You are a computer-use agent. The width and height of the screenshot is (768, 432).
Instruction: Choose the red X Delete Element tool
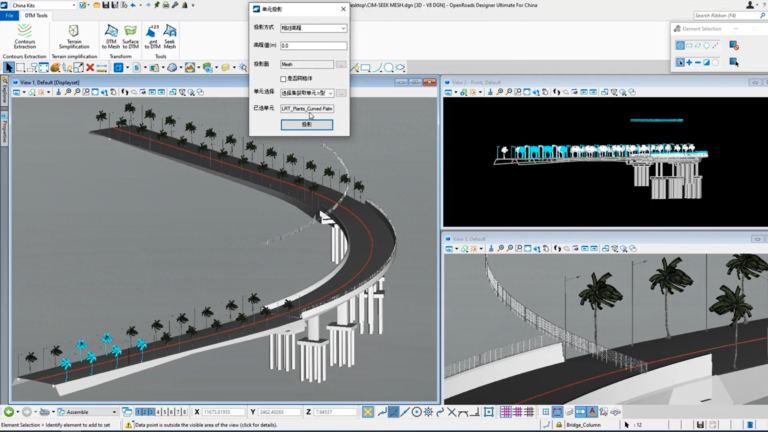pyautogui.click(x=90, y=68)
